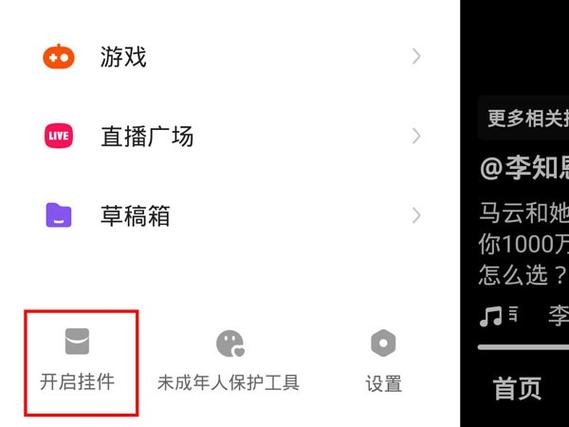Tap the purple drafts folder icon

(59, 215)
